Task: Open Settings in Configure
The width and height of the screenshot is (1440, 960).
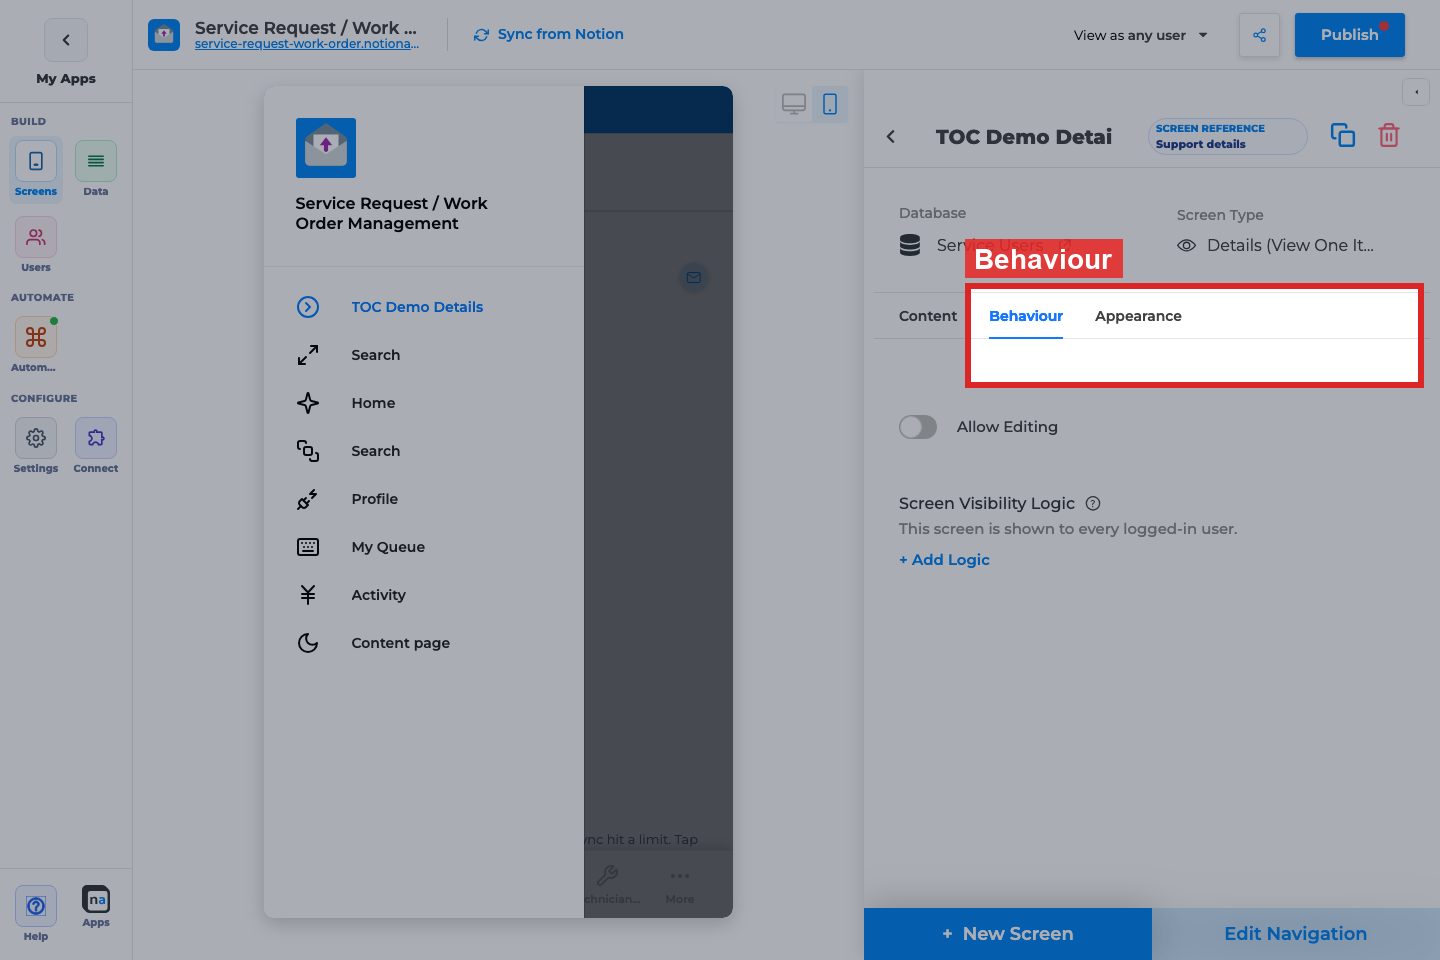Action: (36, 446)
